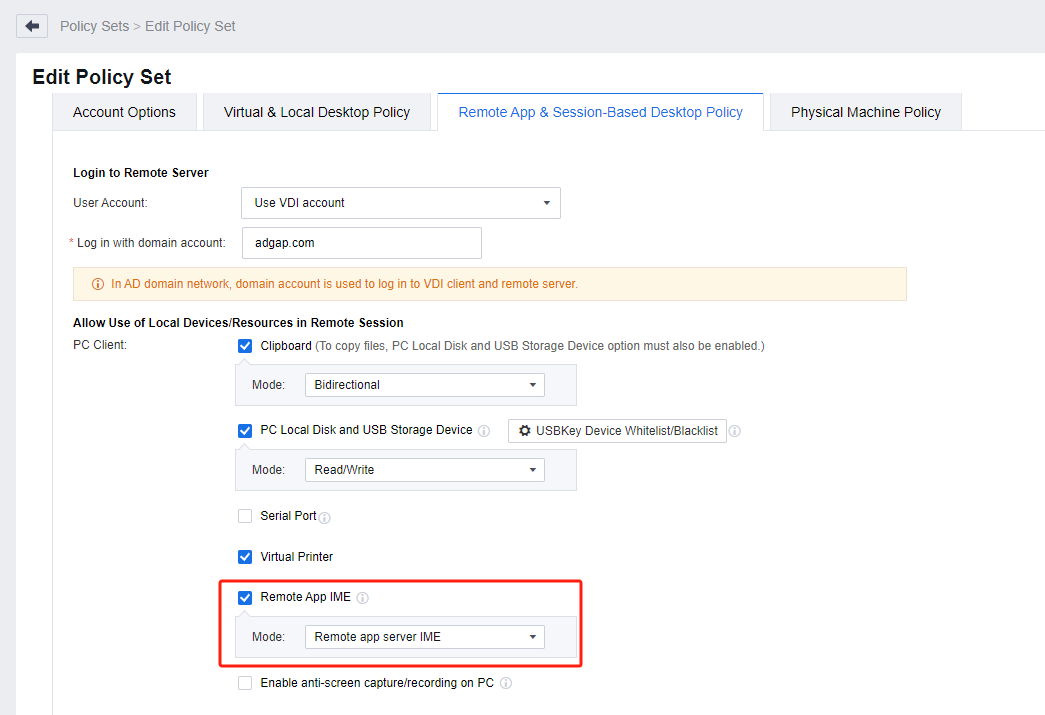Click info icon after USBKey Whitelist button
The image size is (1045, 715).
735,431
